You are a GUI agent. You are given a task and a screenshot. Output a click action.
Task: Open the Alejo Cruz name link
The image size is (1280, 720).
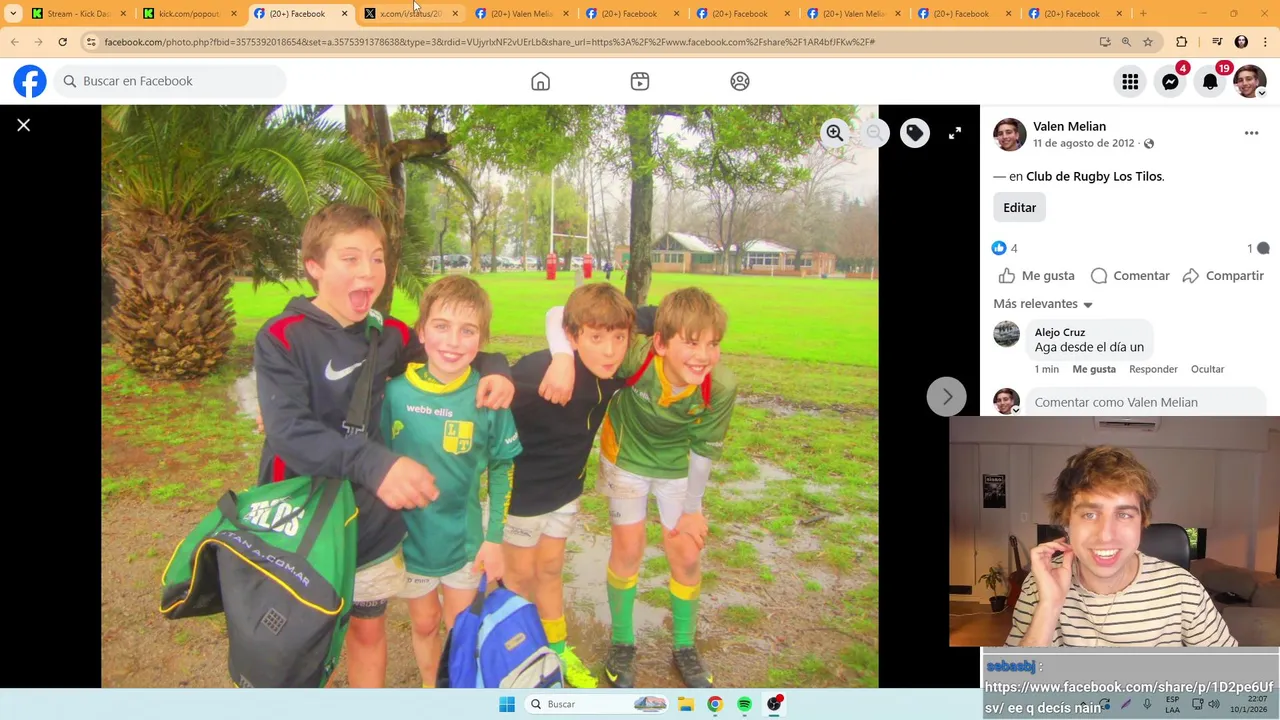[x=1060, y=332]
